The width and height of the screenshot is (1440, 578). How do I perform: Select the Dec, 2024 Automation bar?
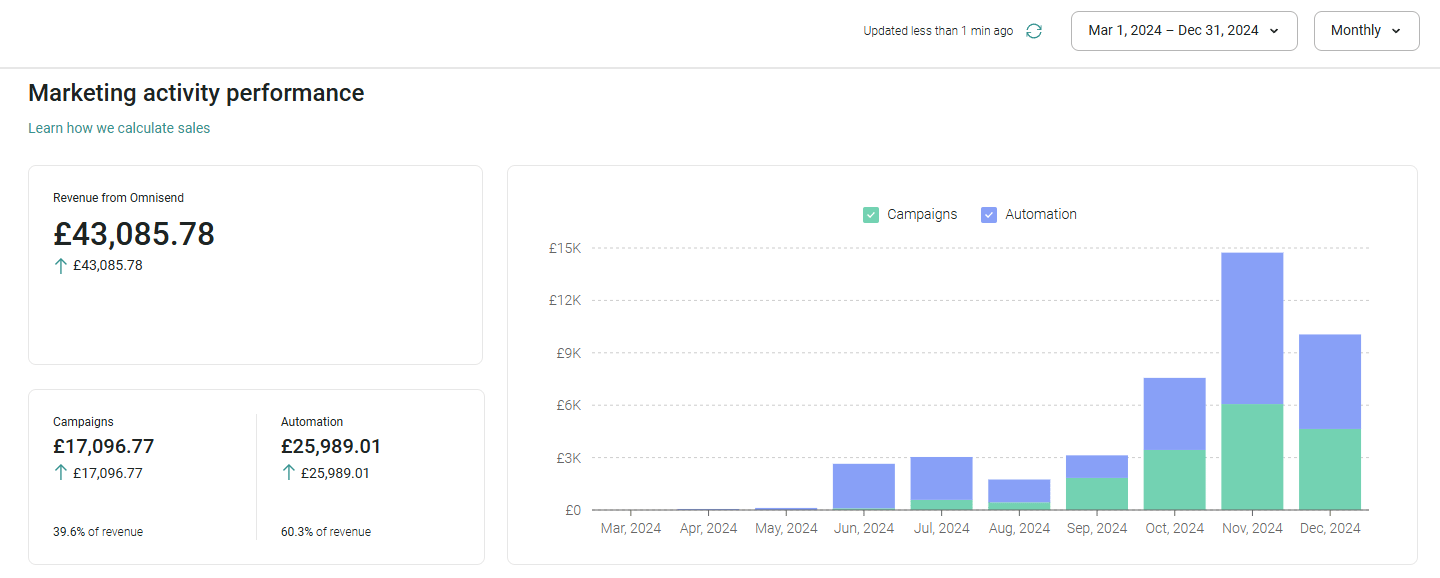click(x=1330, y=381)
